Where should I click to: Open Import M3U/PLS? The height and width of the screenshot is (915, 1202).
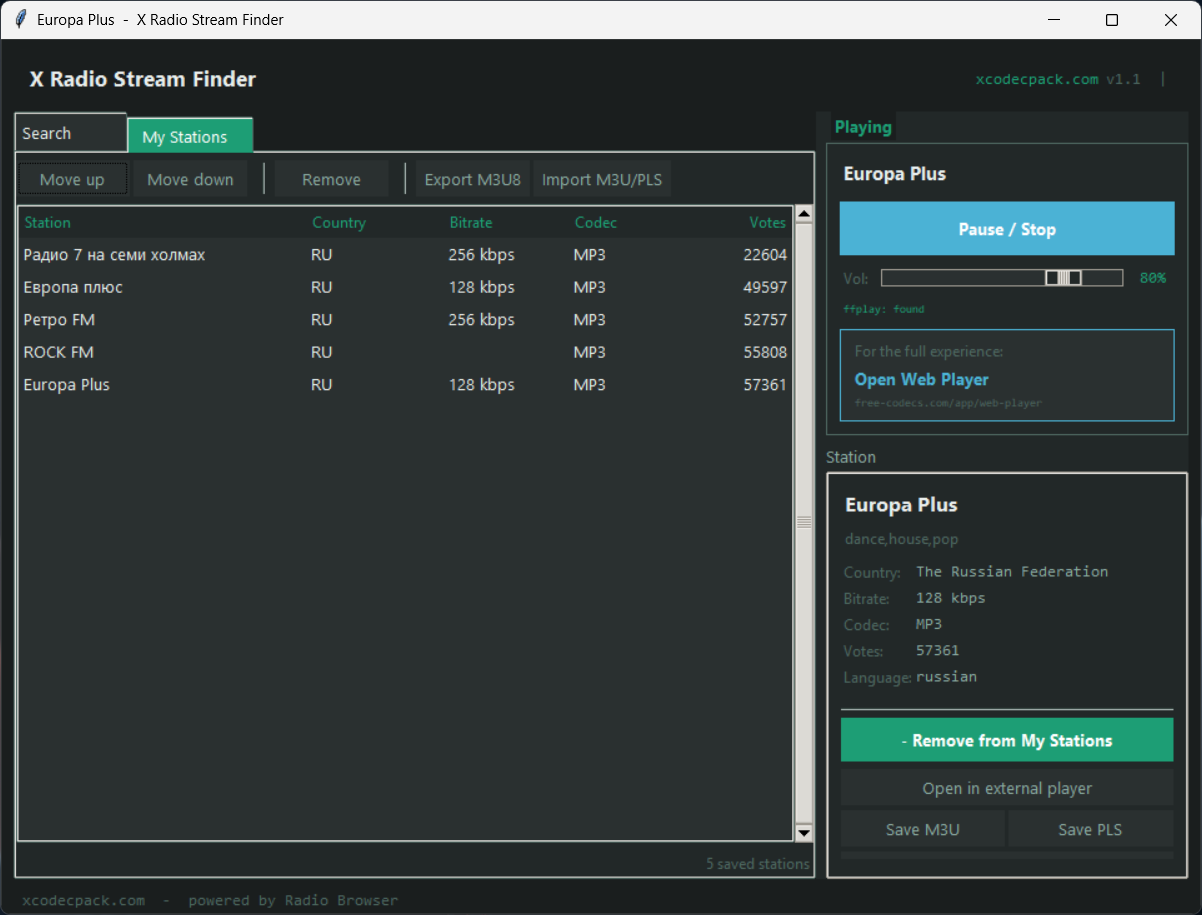(x=601, y=180)
